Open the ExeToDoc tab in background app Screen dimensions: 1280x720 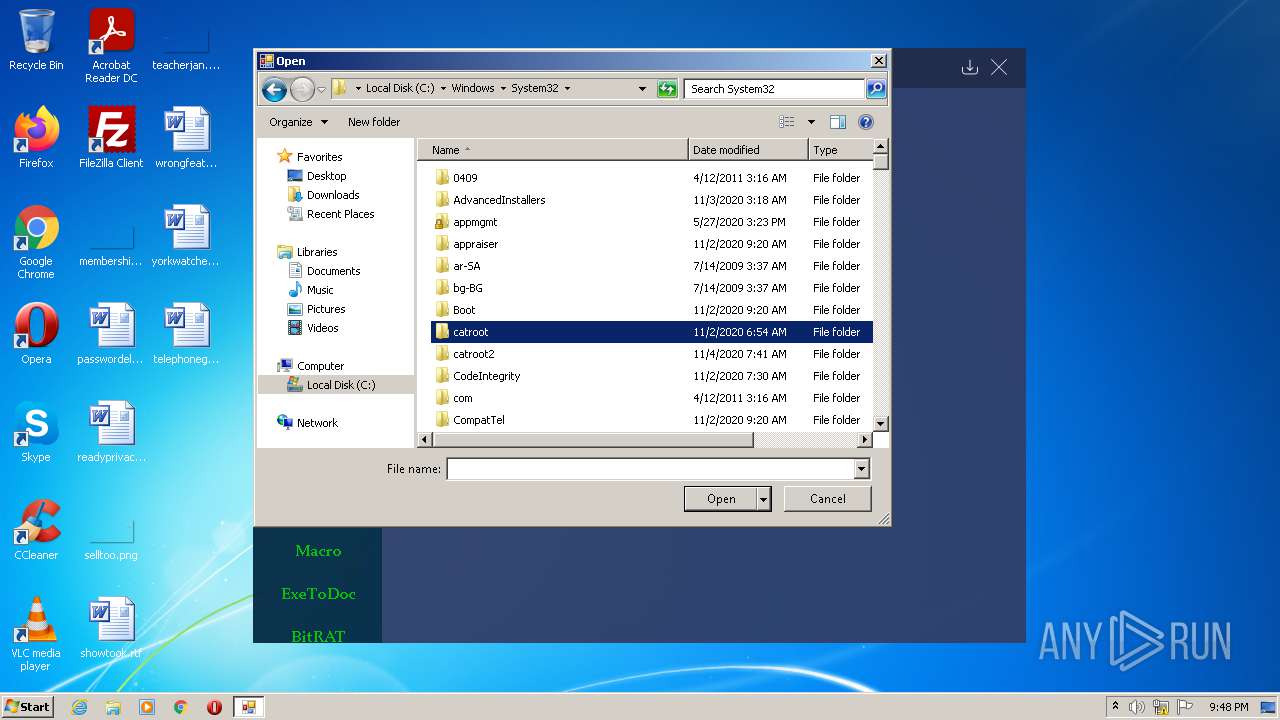click(318, 594)
